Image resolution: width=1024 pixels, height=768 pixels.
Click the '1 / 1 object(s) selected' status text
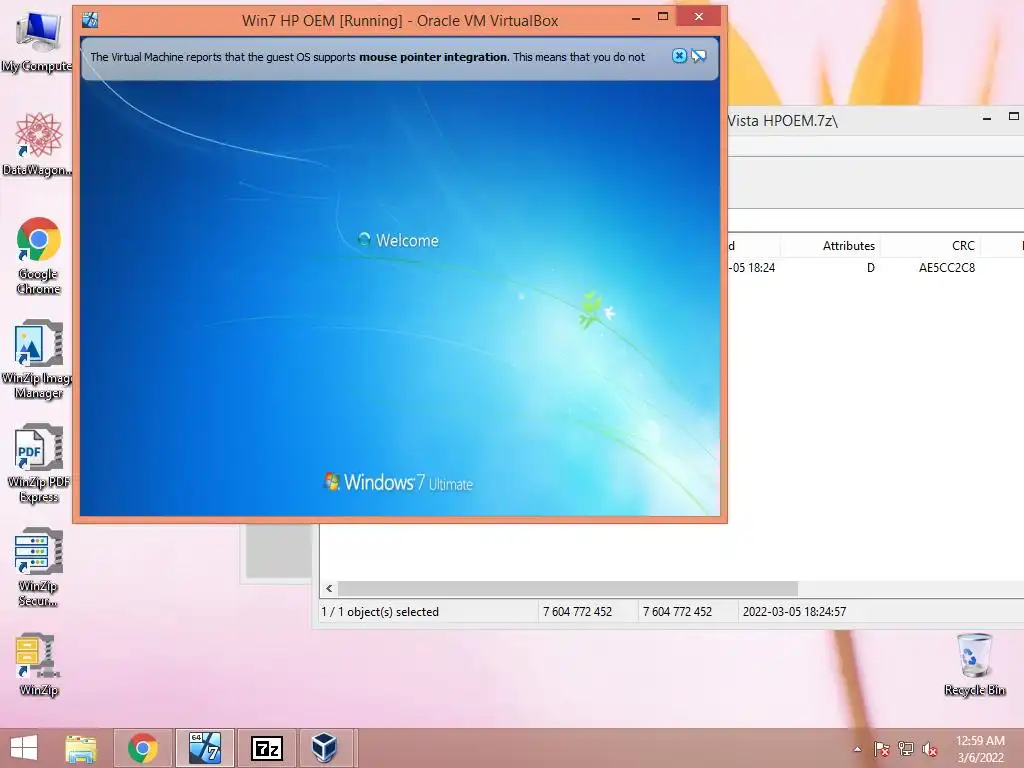coord(380,612)
